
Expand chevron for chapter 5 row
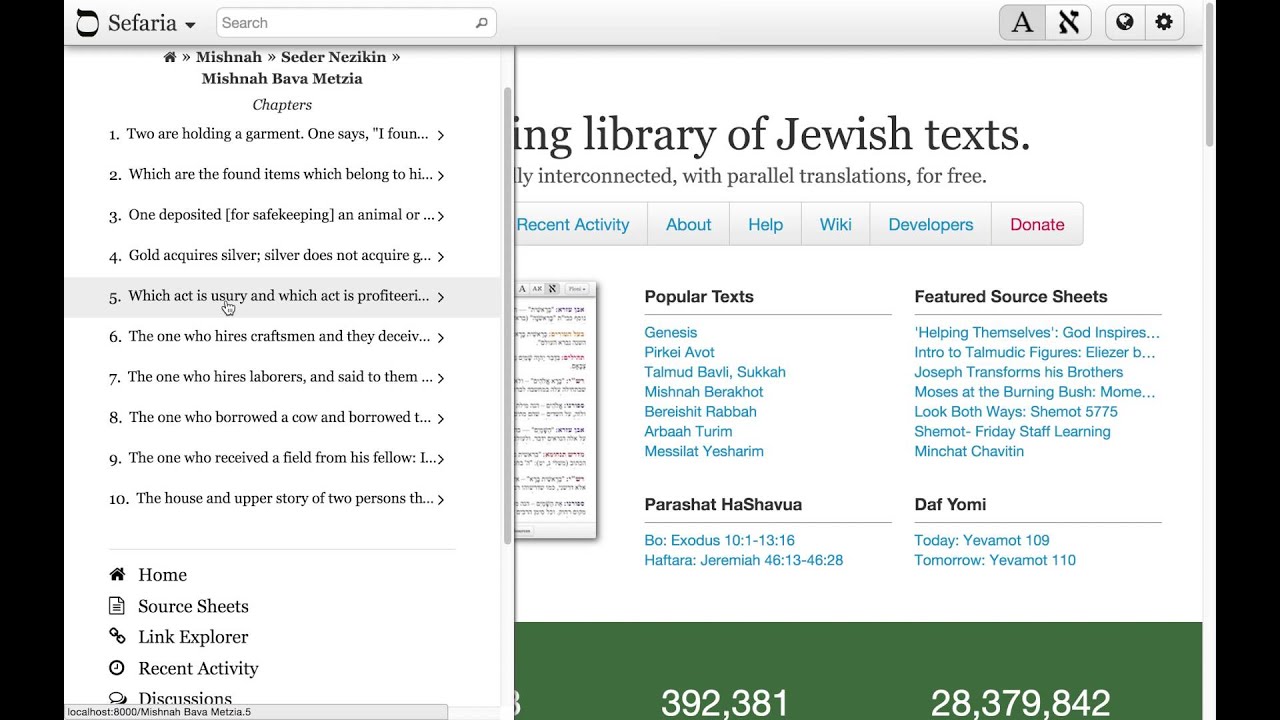point(440,296)
